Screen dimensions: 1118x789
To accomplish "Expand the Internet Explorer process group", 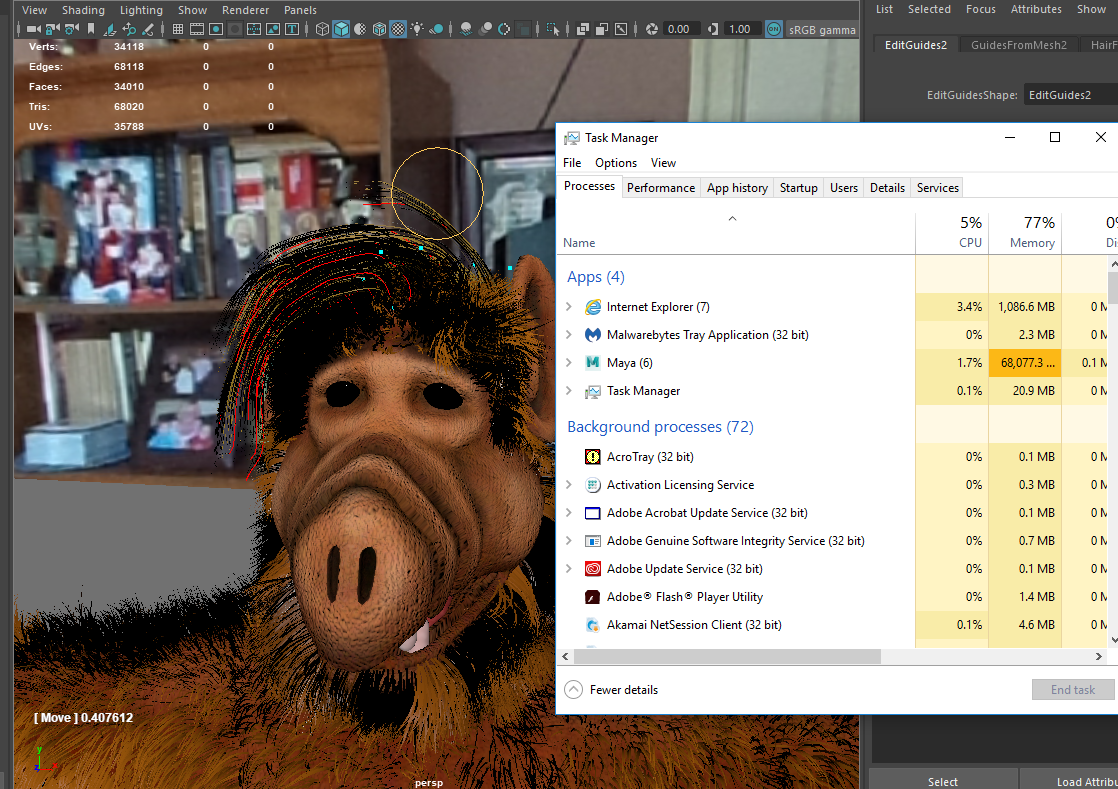I will pyautogui.click(x=570, y=307).
